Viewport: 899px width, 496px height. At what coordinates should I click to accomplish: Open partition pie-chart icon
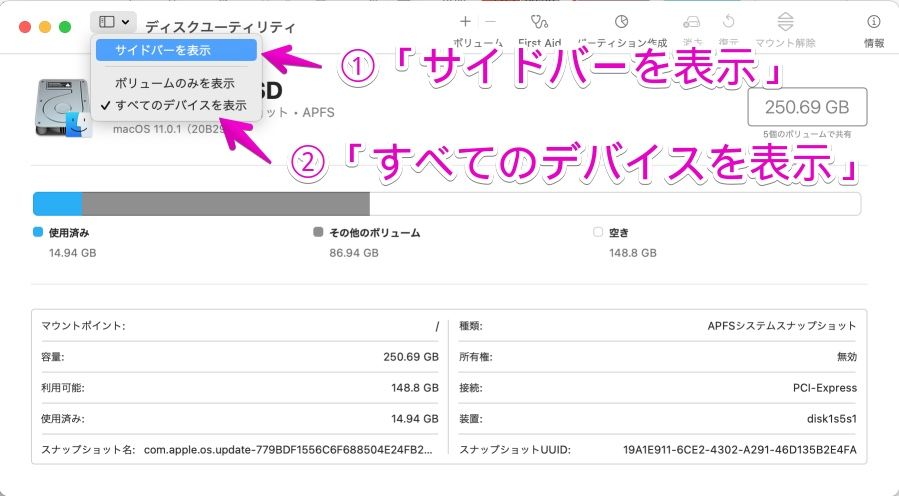click(622, 22)
